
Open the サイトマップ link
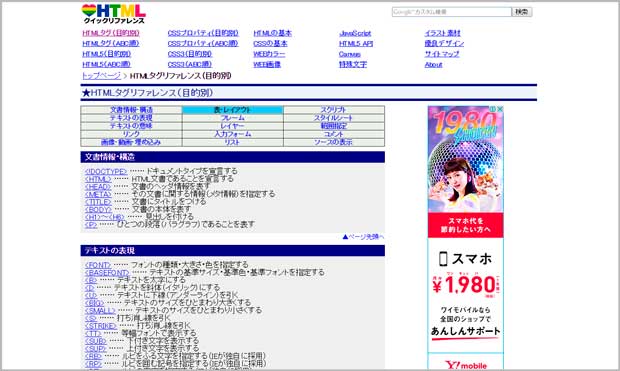(x=442, y=54)
